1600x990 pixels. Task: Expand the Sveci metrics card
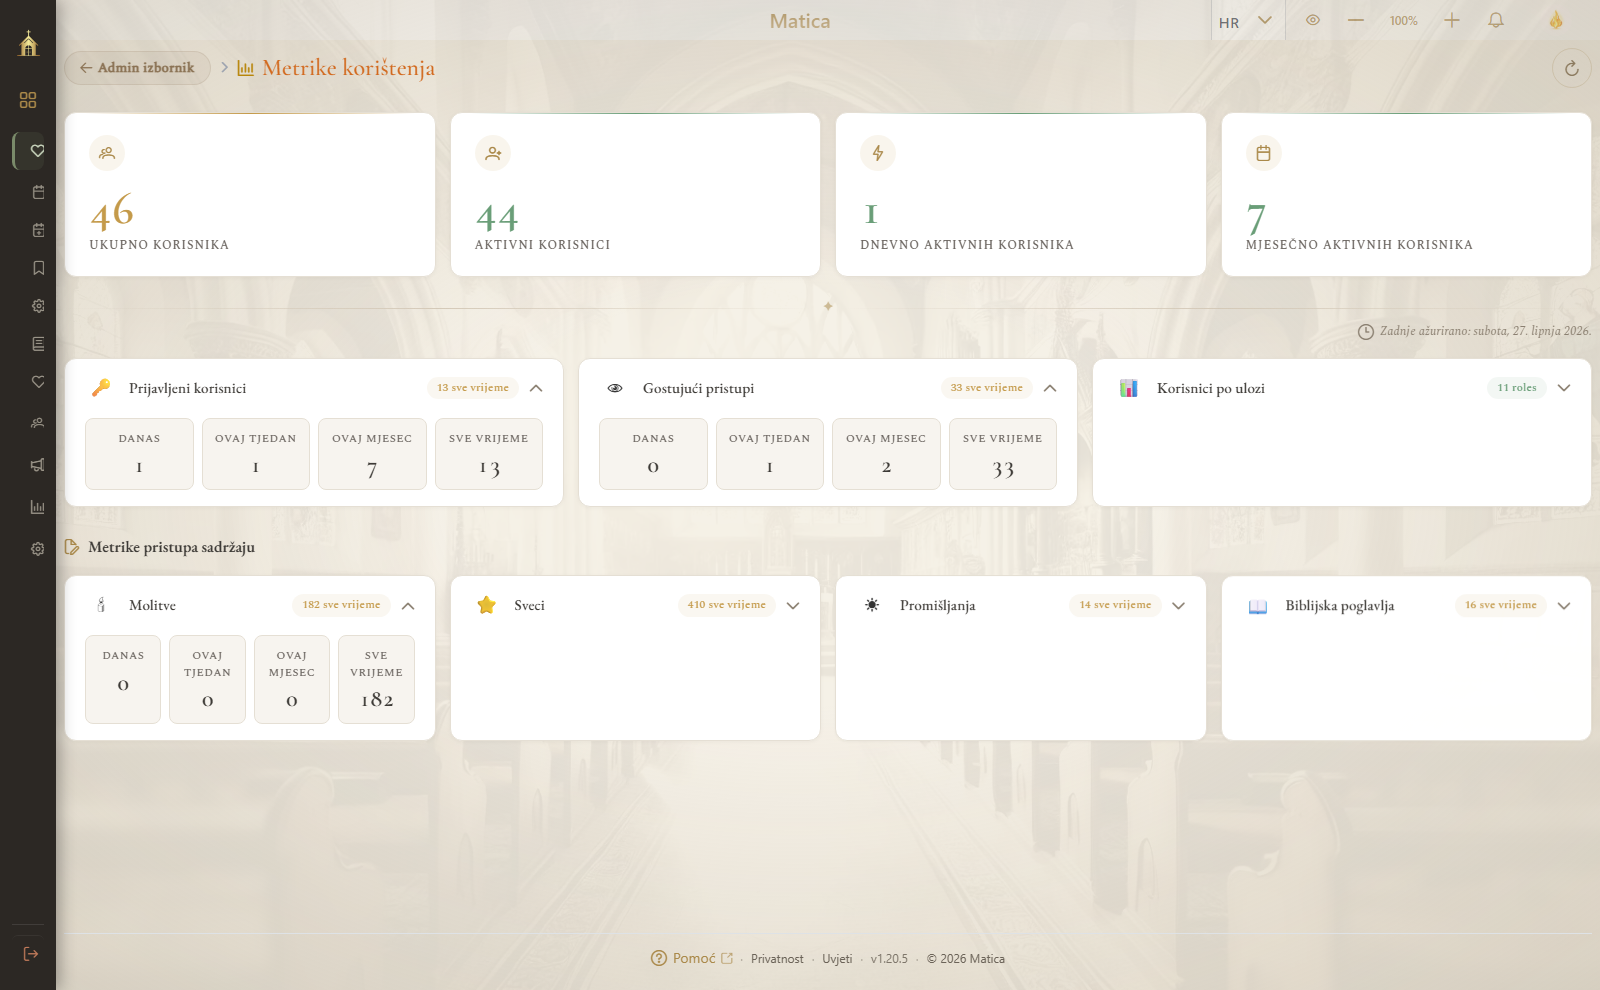793,605
